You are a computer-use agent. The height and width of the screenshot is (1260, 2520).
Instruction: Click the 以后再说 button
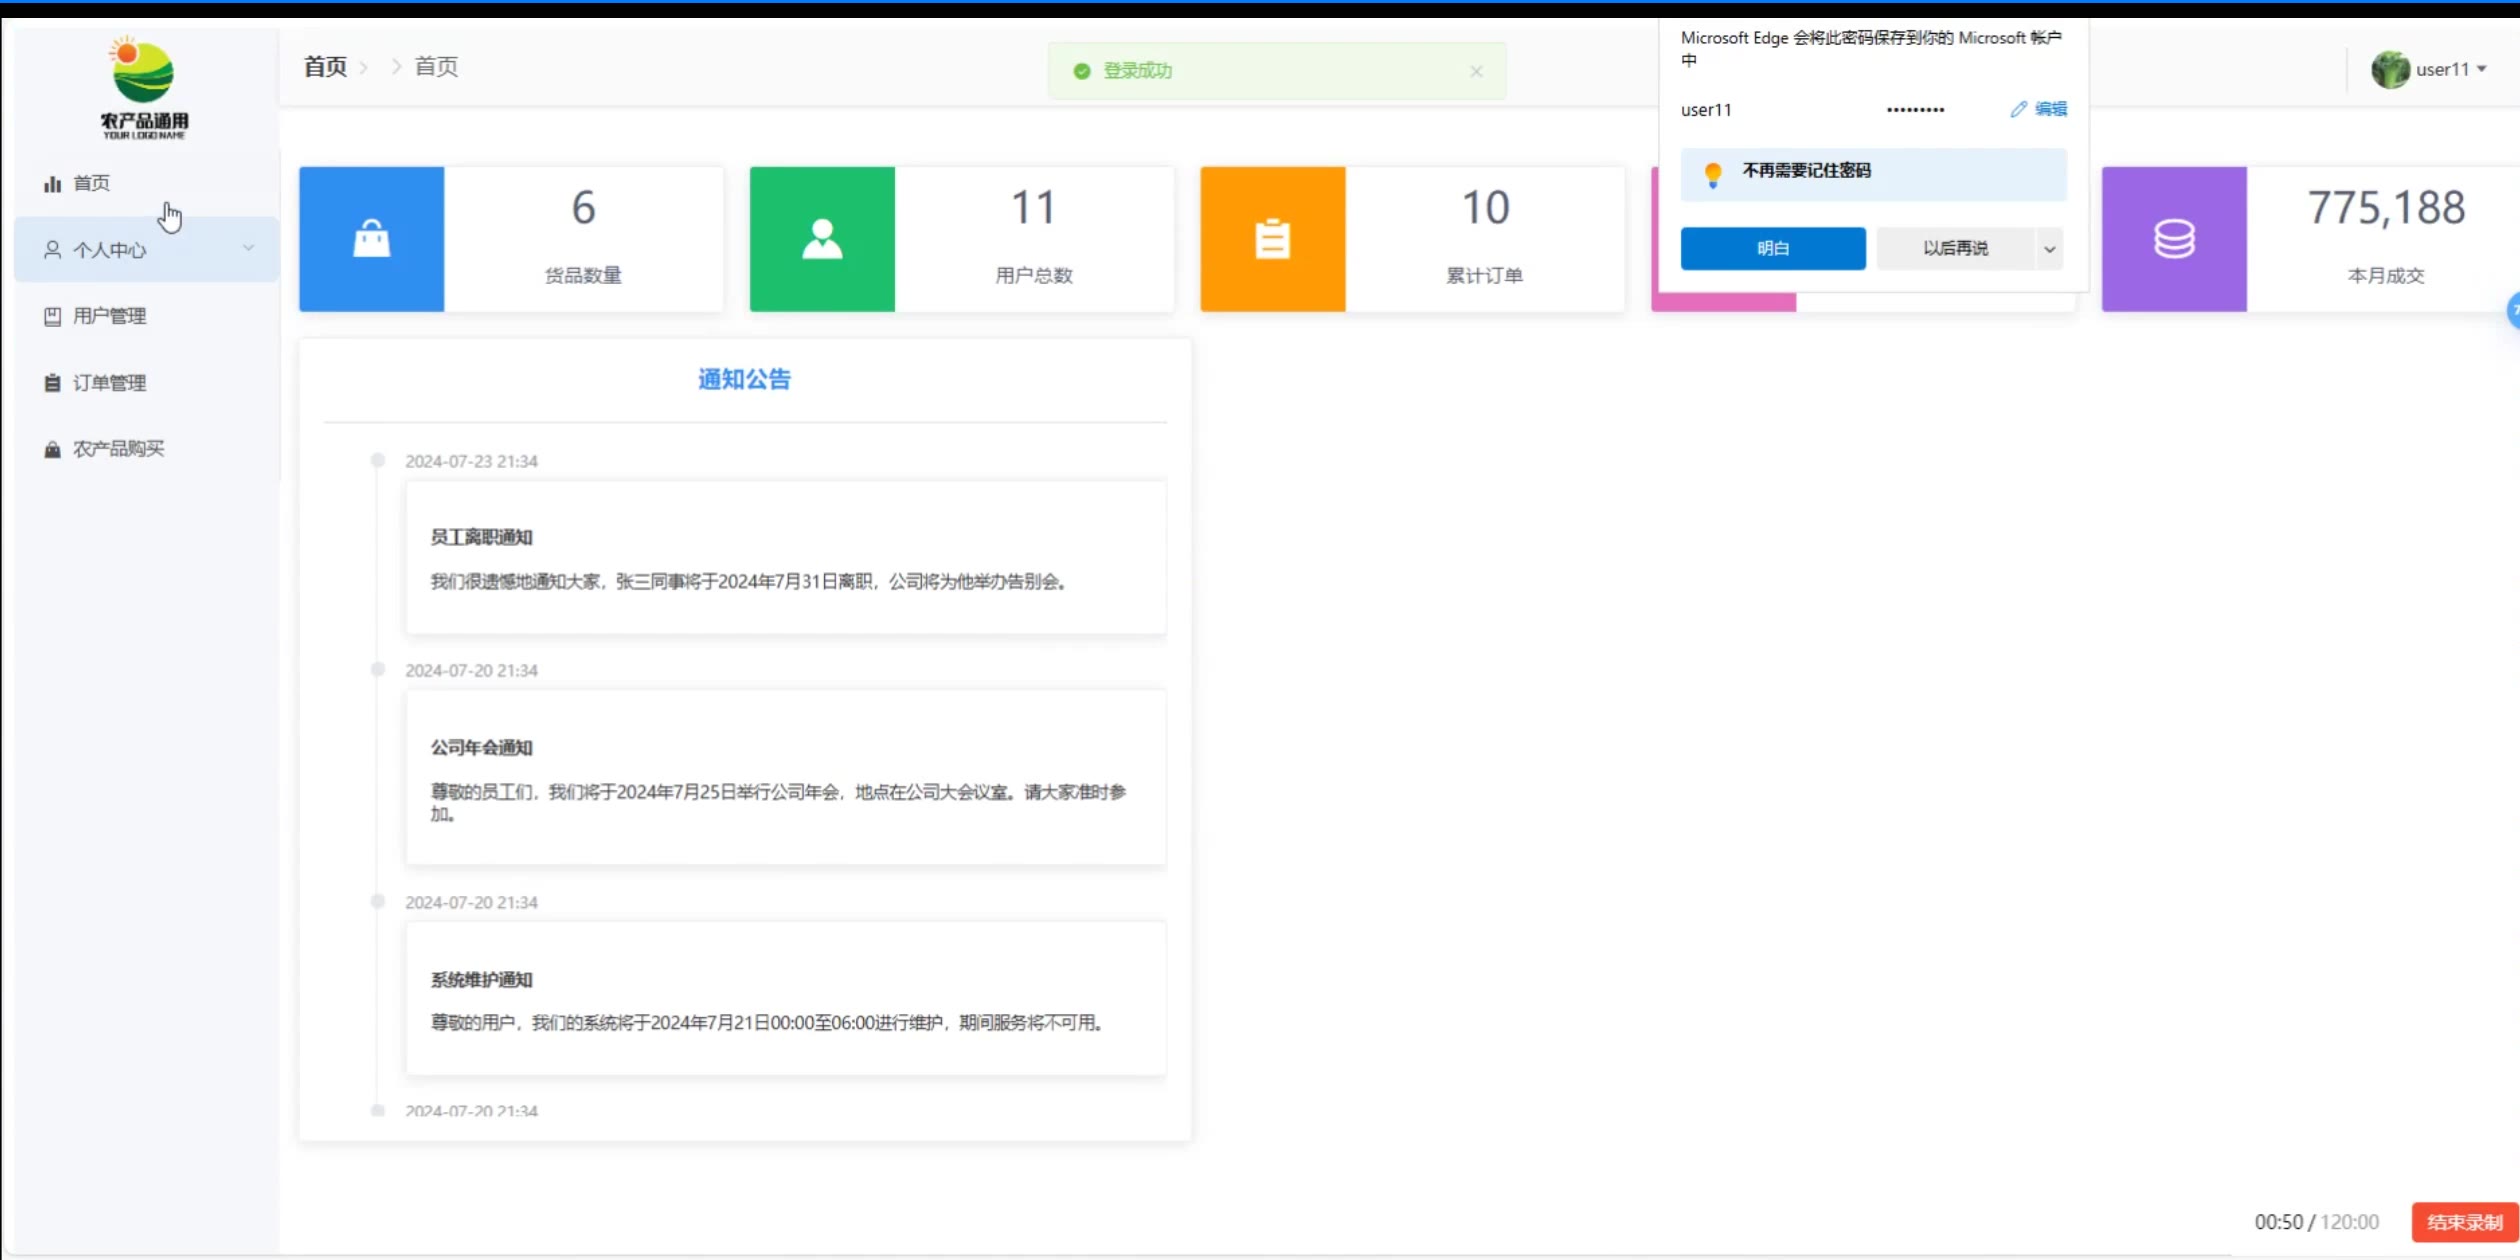(1954, 248)
